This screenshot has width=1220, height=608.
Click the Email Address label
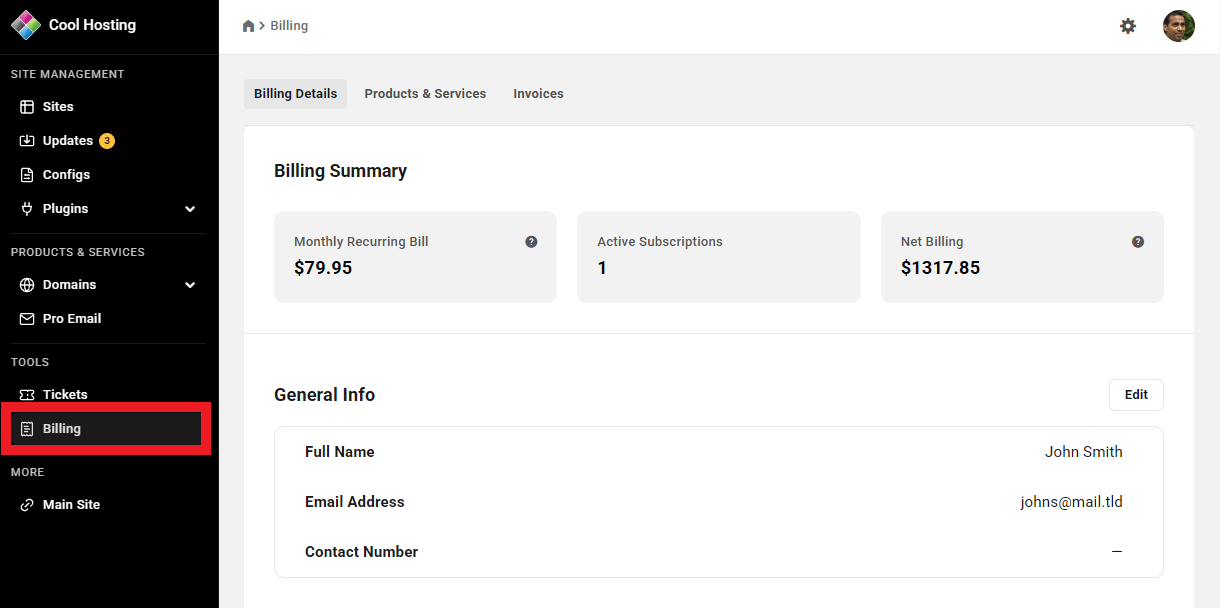coord(355,502)
